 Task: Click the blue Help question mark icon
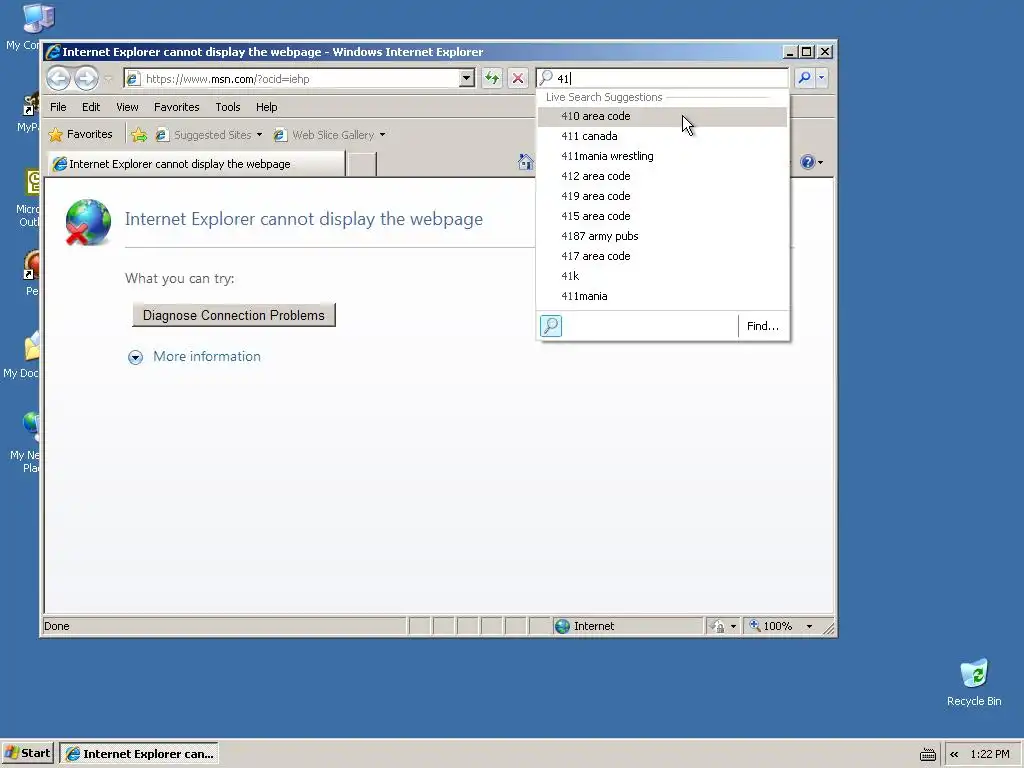(x=808, y=162)
